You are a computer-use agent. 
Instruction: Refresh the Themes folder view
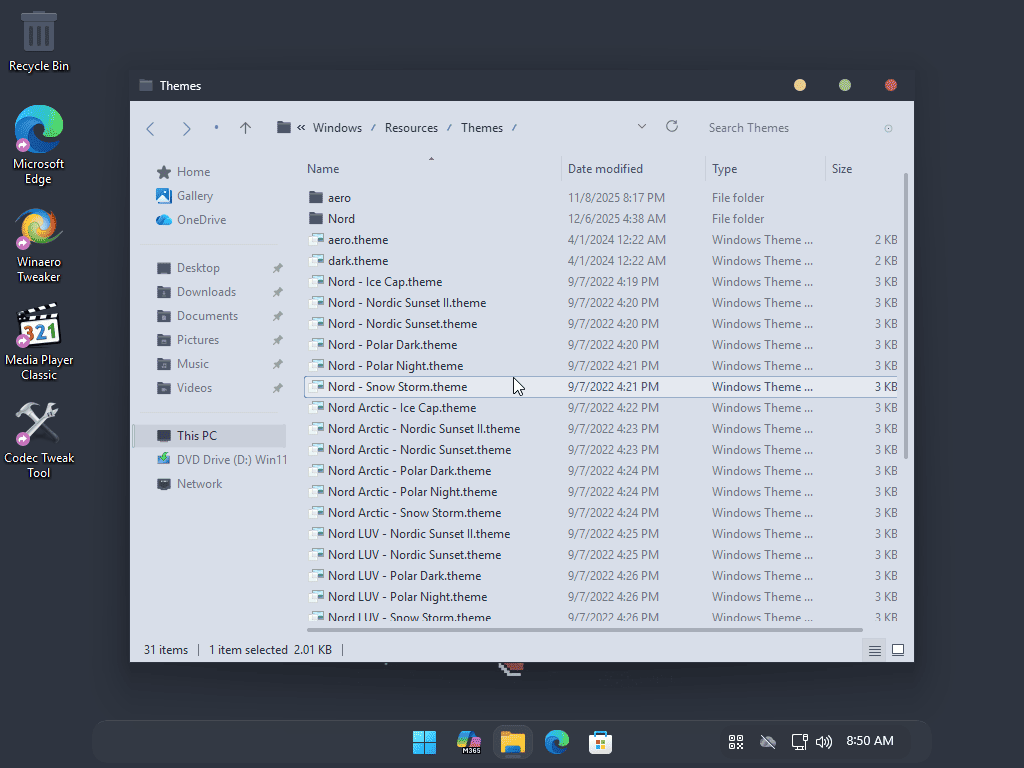click(x=672, y=127)
